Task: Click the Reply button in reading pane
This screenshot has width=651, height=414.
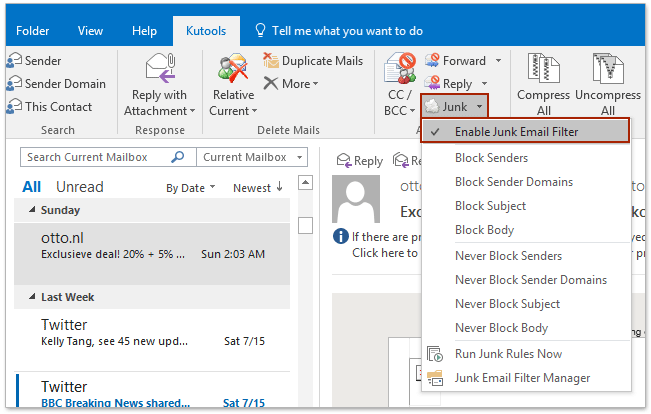Action: (360, 161)
